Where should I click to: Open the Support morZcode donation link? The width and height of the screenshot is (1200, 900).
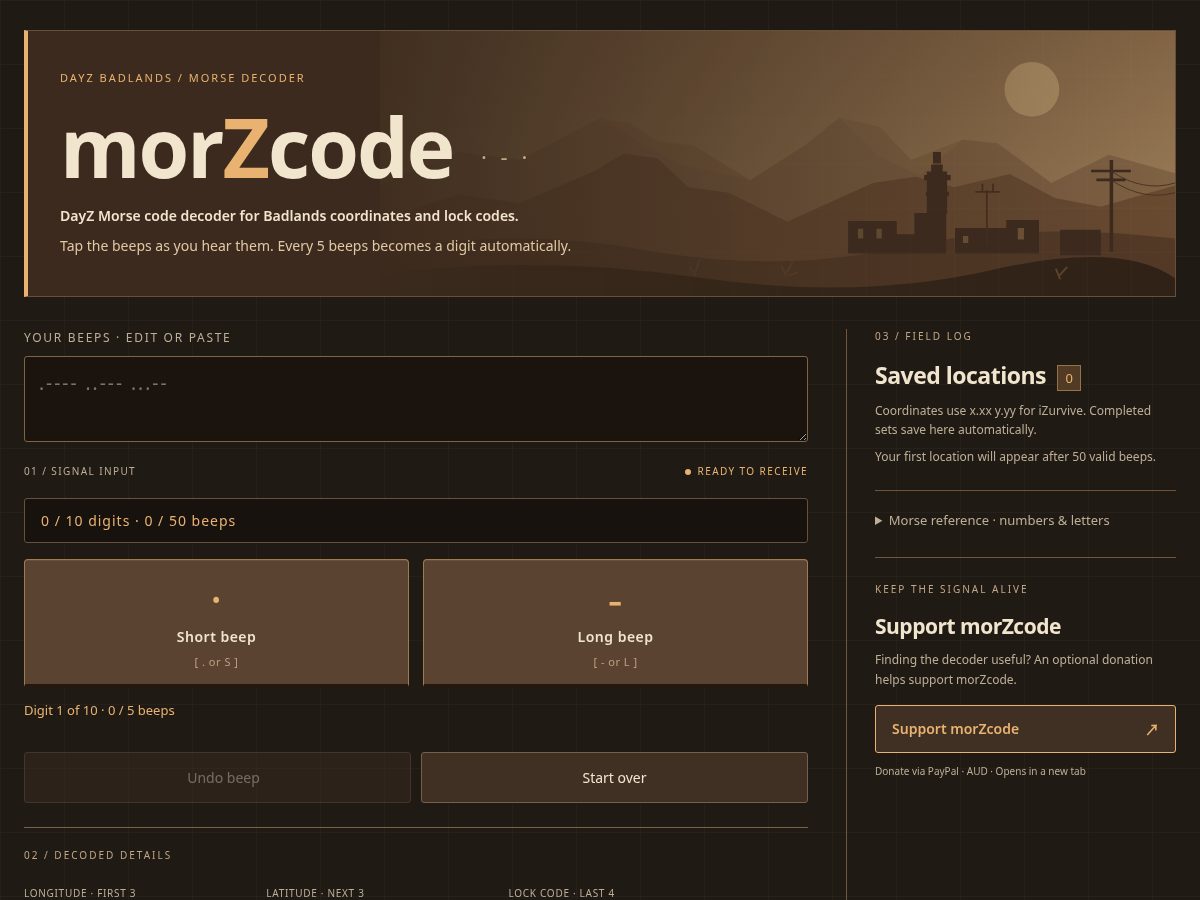[1025, 729]
